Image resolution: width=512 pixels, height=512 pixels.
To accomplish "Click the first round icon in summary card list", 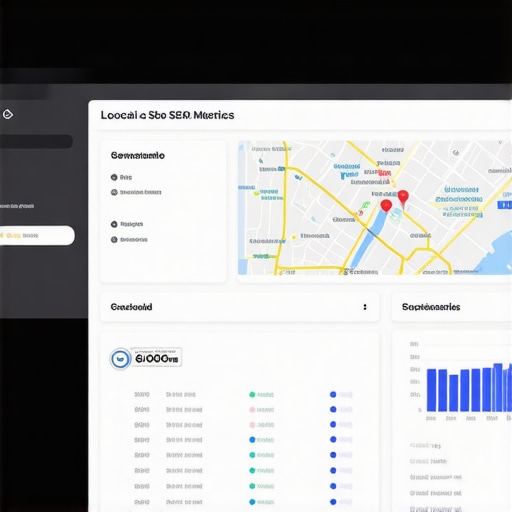I will point(114,177).
